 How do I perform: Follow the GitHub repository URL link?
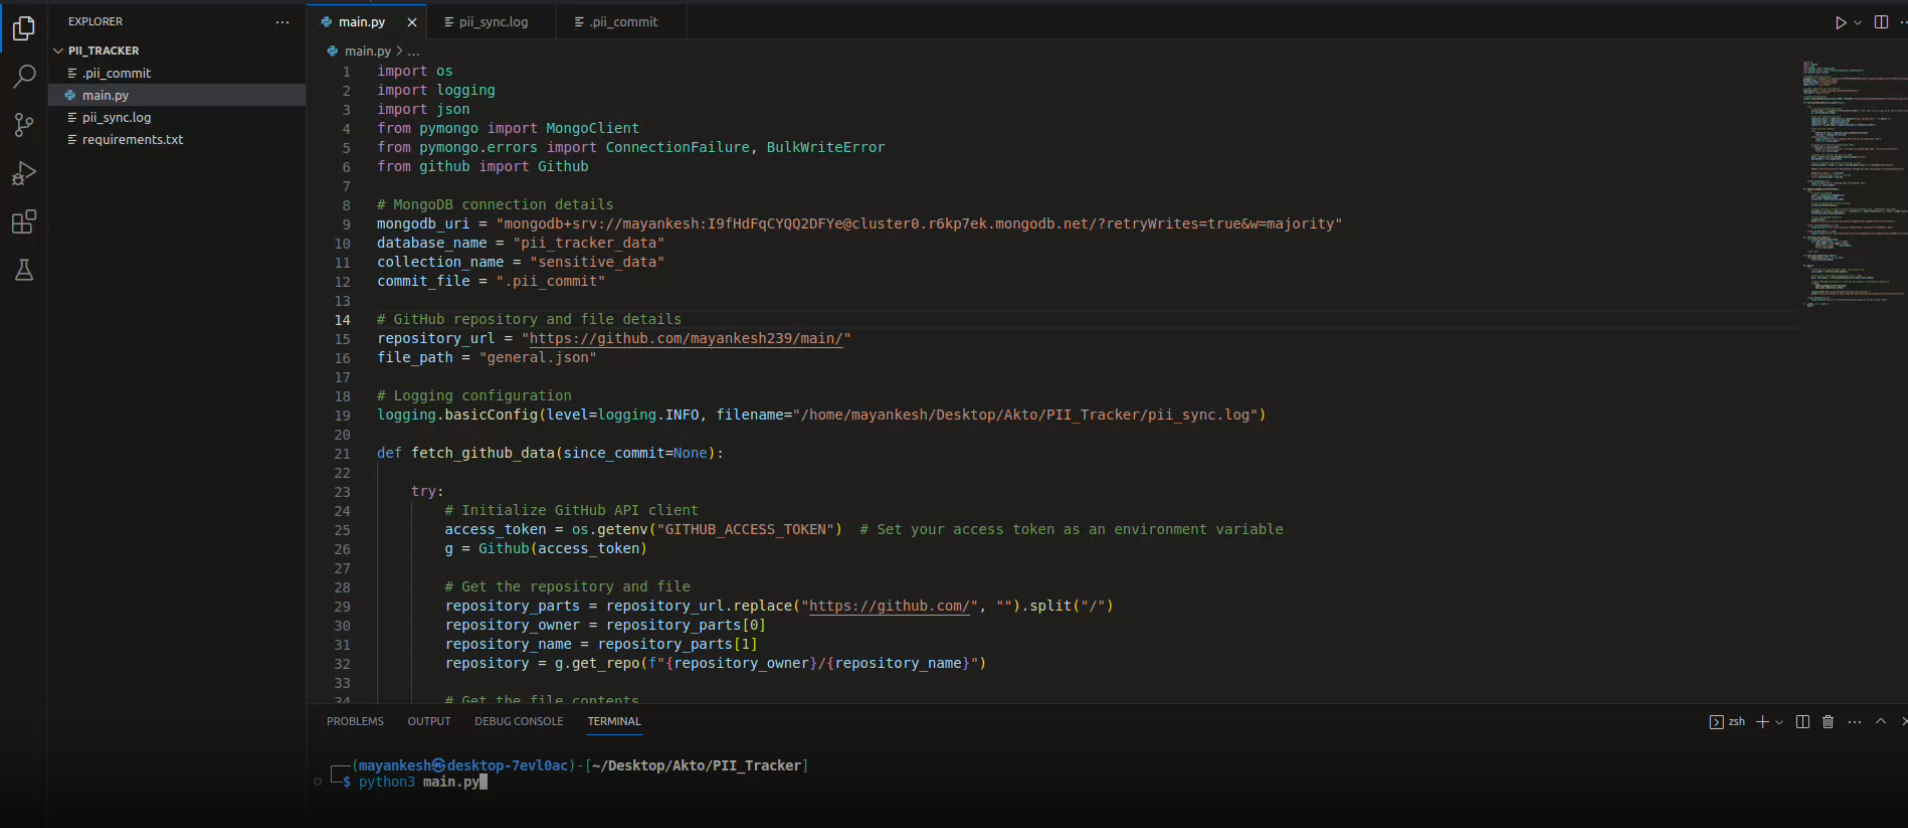685,339
